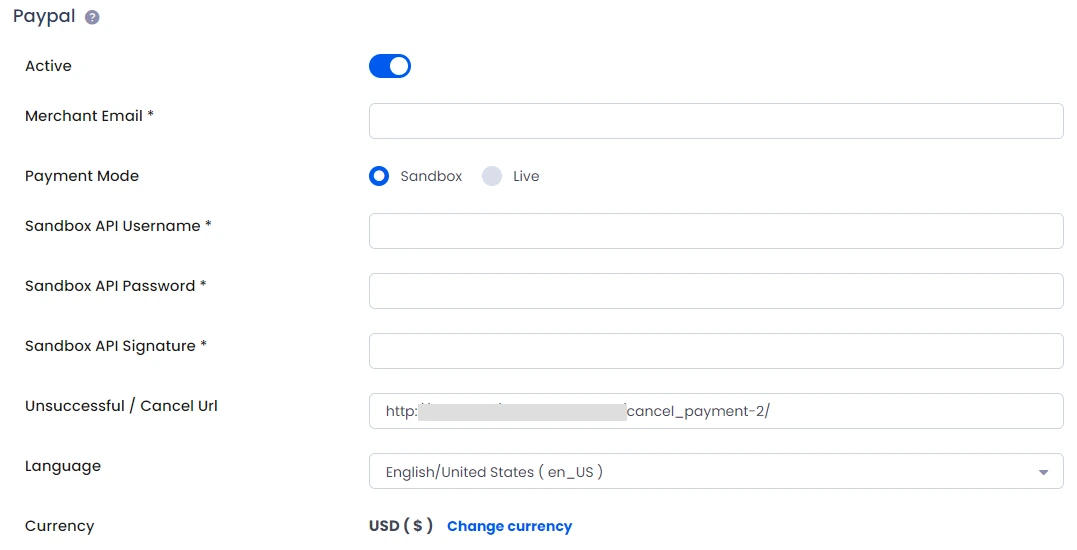Open the English/United States language combo box
1077x550 pixels.
point(716,471)
